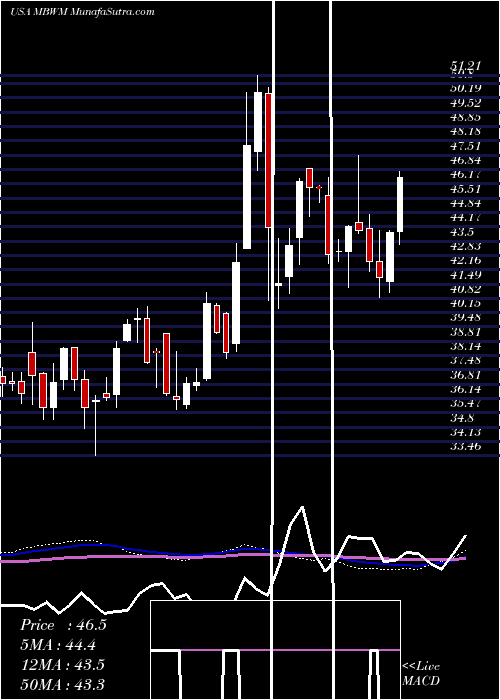The image size is (500, 700).
Task: Click the 44.17 price axis label
Action: click(x=465, y=217)
